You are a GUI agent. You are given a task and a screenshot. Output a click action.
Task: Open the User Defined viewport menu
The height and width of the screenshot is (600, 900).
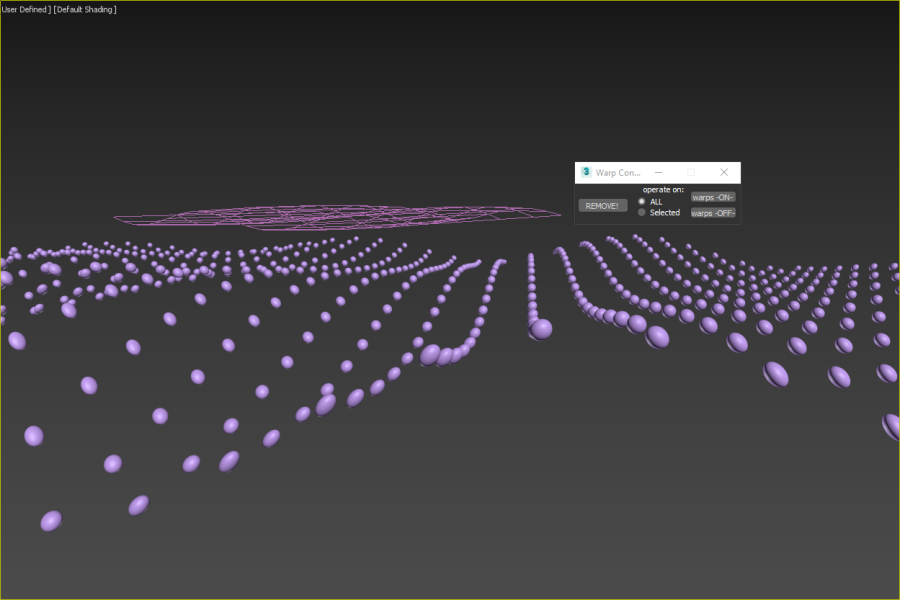26,9
